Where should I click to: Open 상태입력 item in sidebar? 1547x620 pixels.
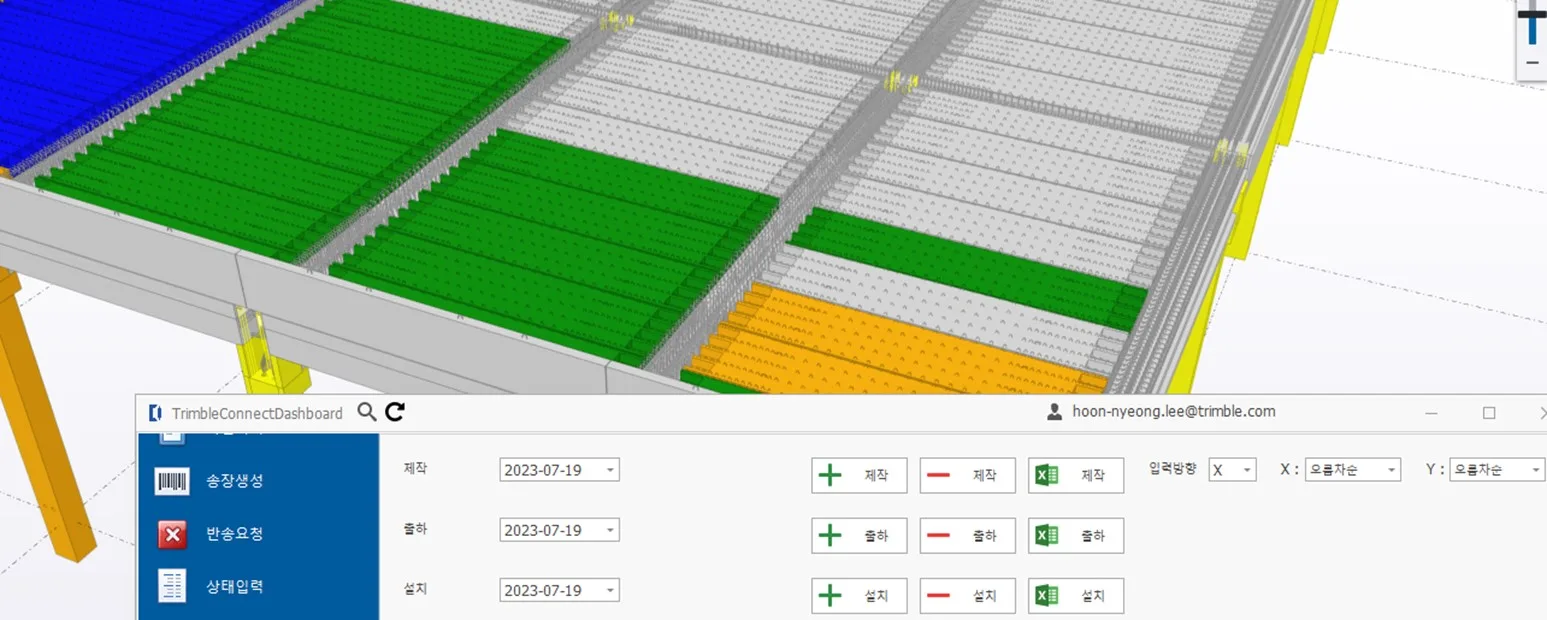(x=258, y=586)
